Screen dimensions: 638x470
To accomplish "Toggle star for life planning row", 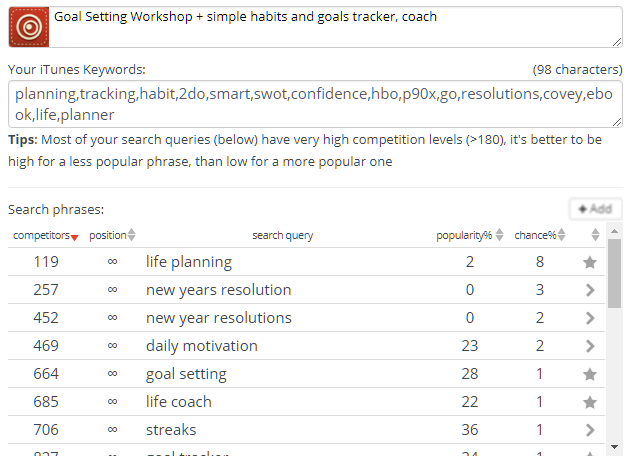I will pyautogui.click(x=590, y=262).
